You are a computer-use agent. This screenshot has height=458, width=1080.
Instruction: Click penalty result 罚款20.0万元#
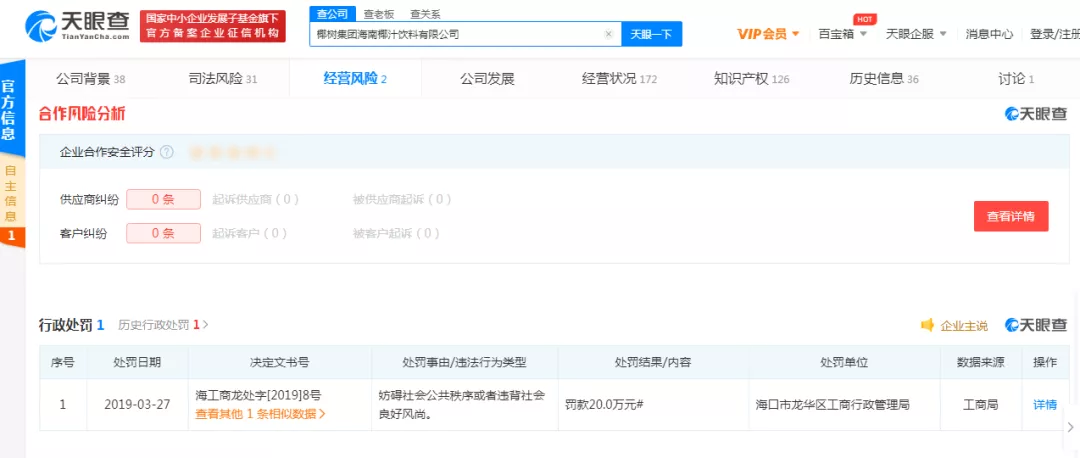[603, 405]
